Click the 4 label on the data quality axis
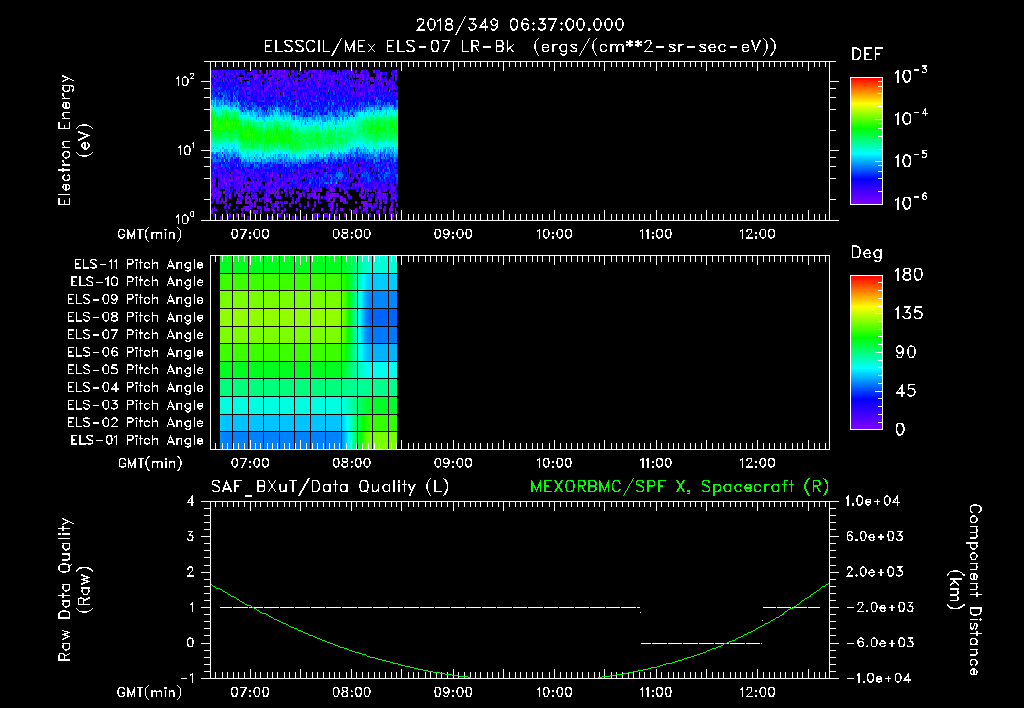Viewport: 1024px width, 708px height. click(191, 501)
